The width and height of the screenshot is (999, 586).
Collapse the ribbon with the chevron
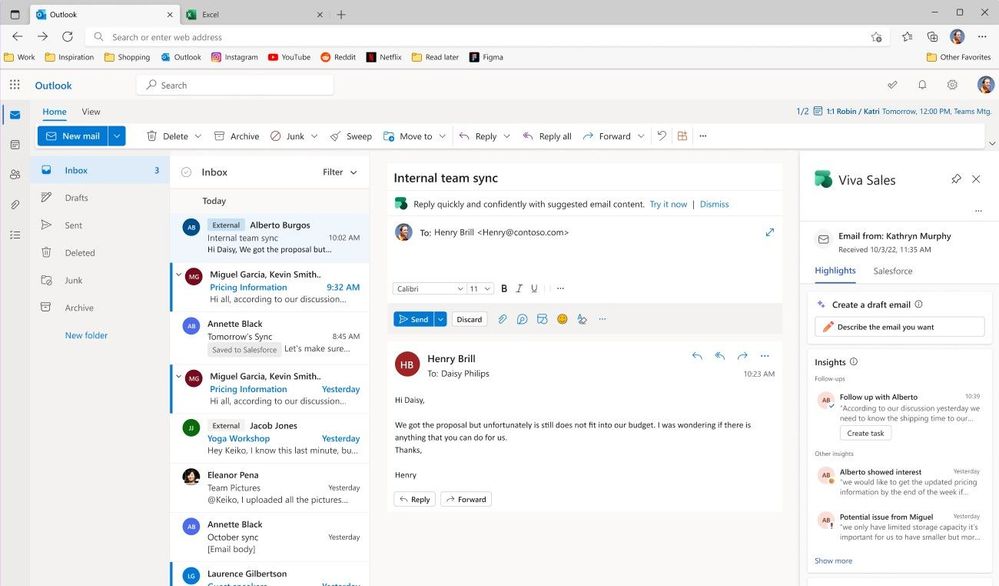click(992, 144)
